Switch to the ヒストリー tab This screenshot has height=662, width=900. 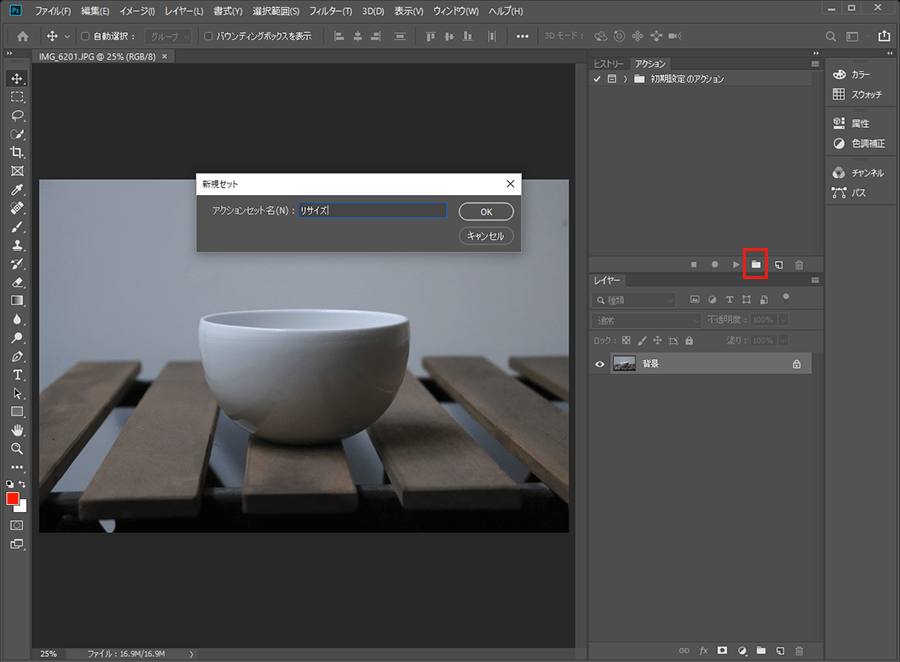[608, 63]
